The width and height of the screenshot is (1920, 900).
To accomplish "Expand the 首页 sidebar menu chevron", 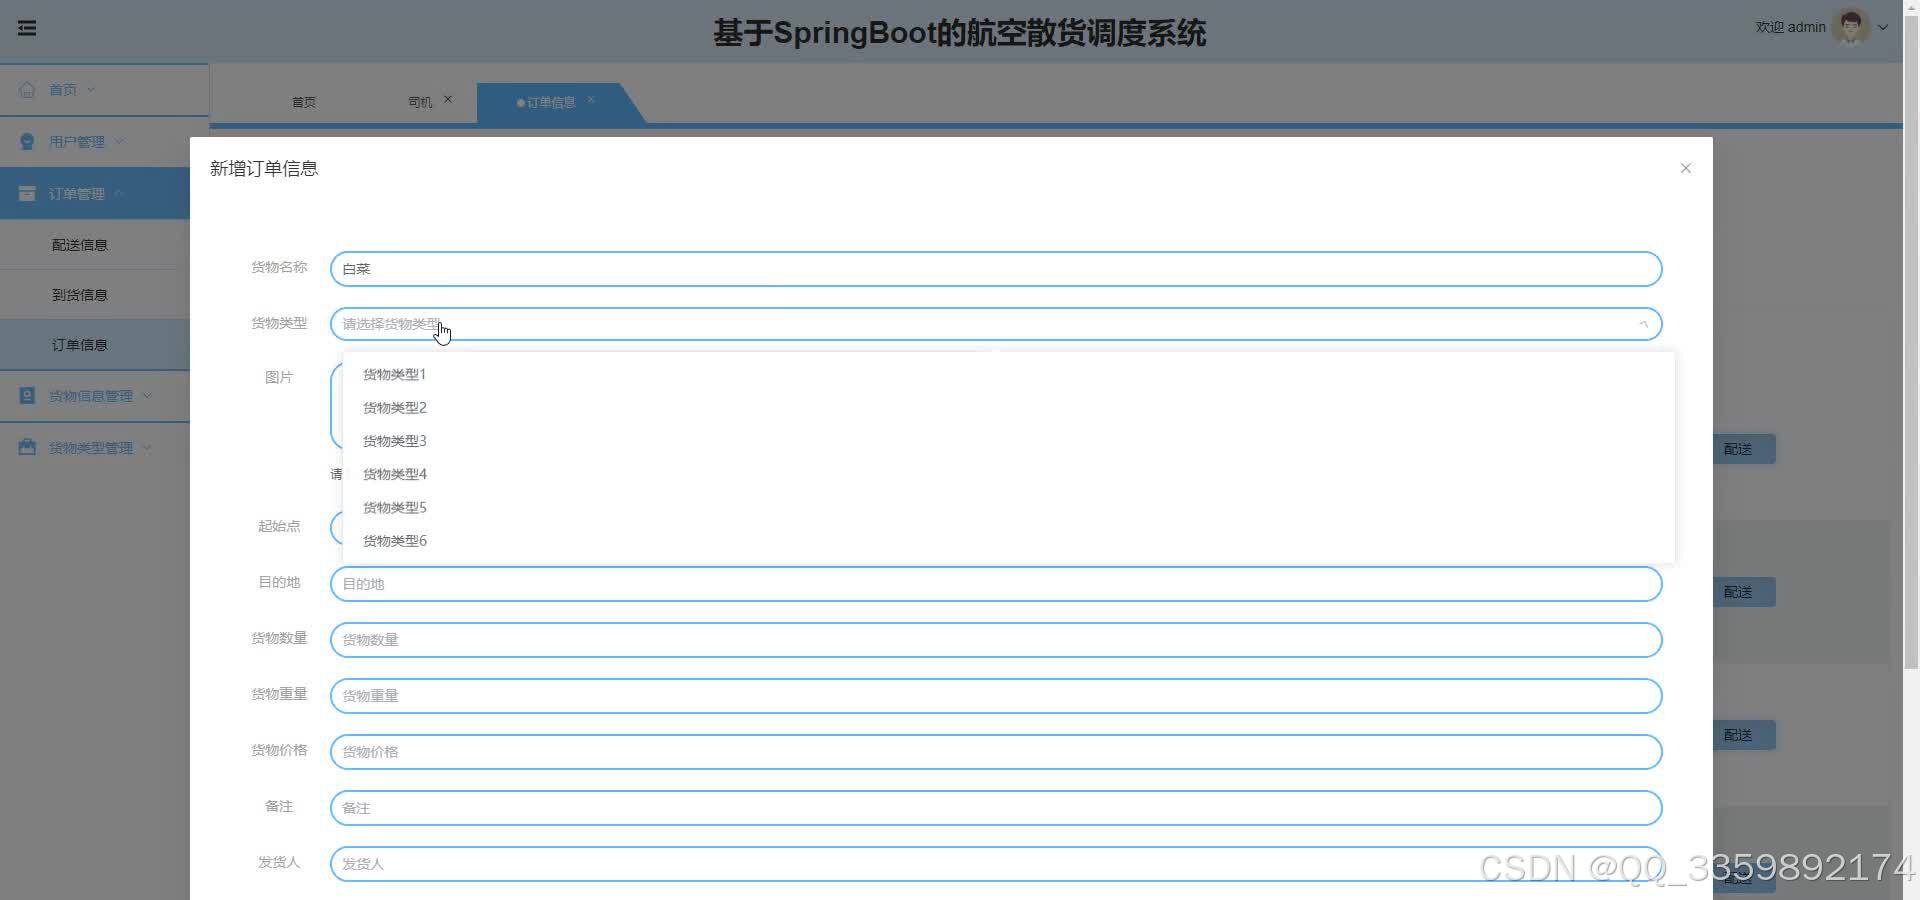I will click(91, 90).
